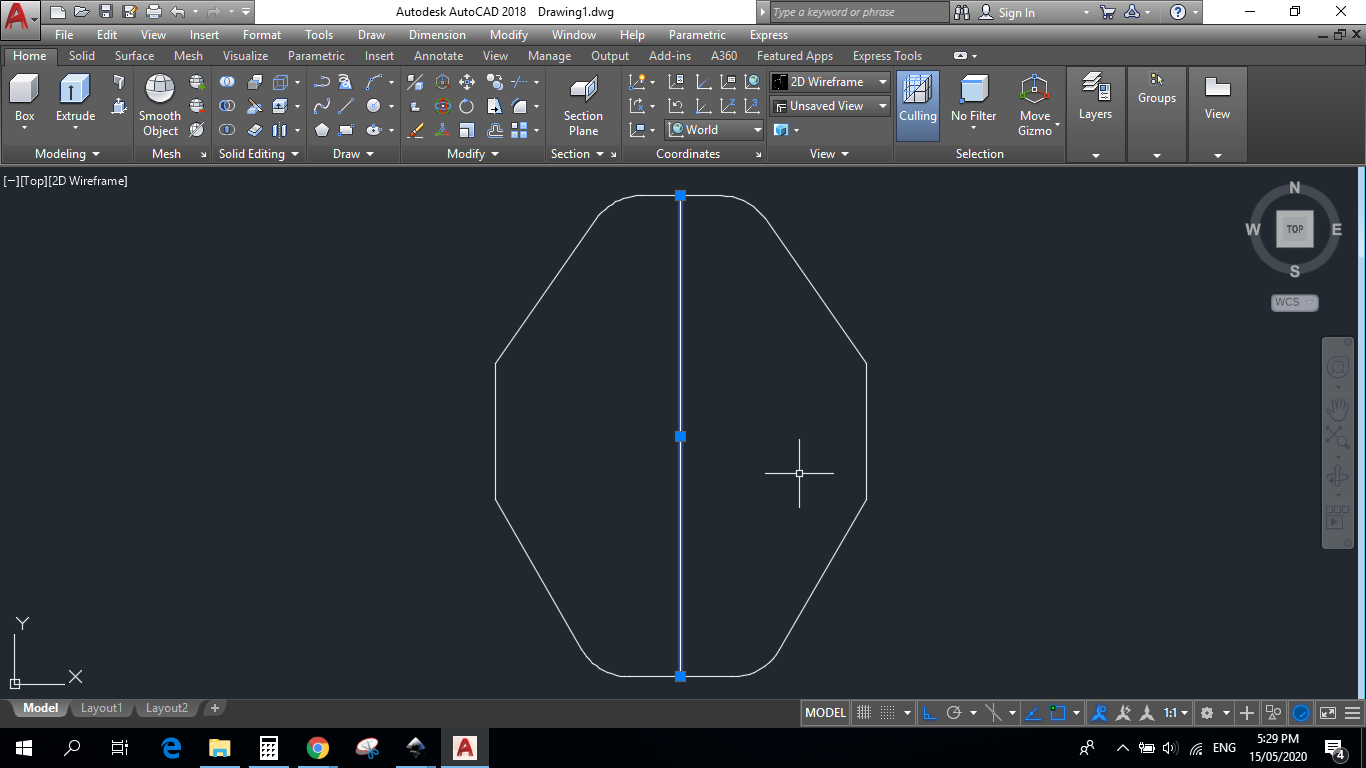1366x768 pixels.
Task: Click the Move Gizmo icon
Action: point(1035,104)
